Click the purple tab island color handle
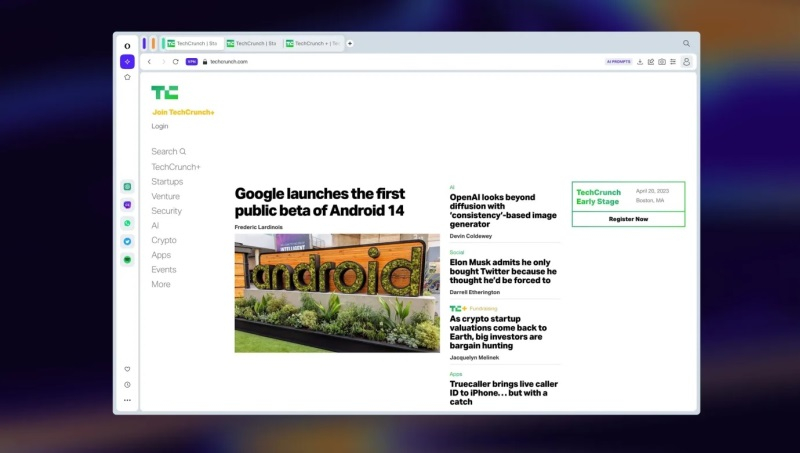 click(144, 43)
